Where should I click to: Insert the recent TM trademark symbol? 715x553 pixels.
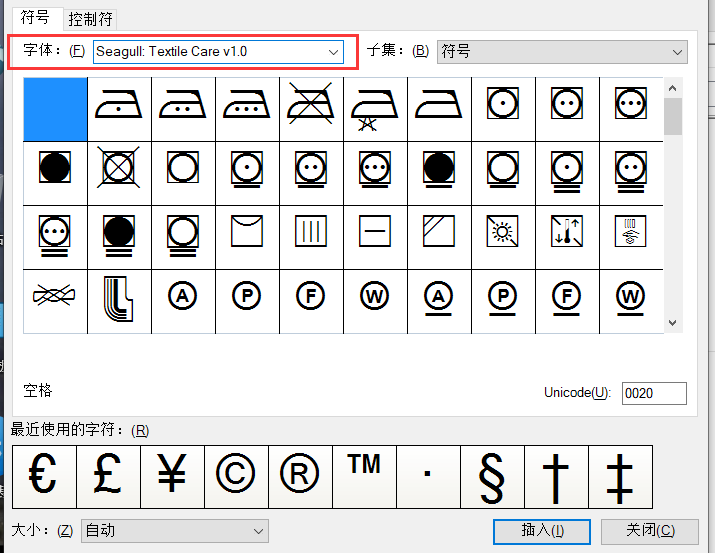[364, 476]
